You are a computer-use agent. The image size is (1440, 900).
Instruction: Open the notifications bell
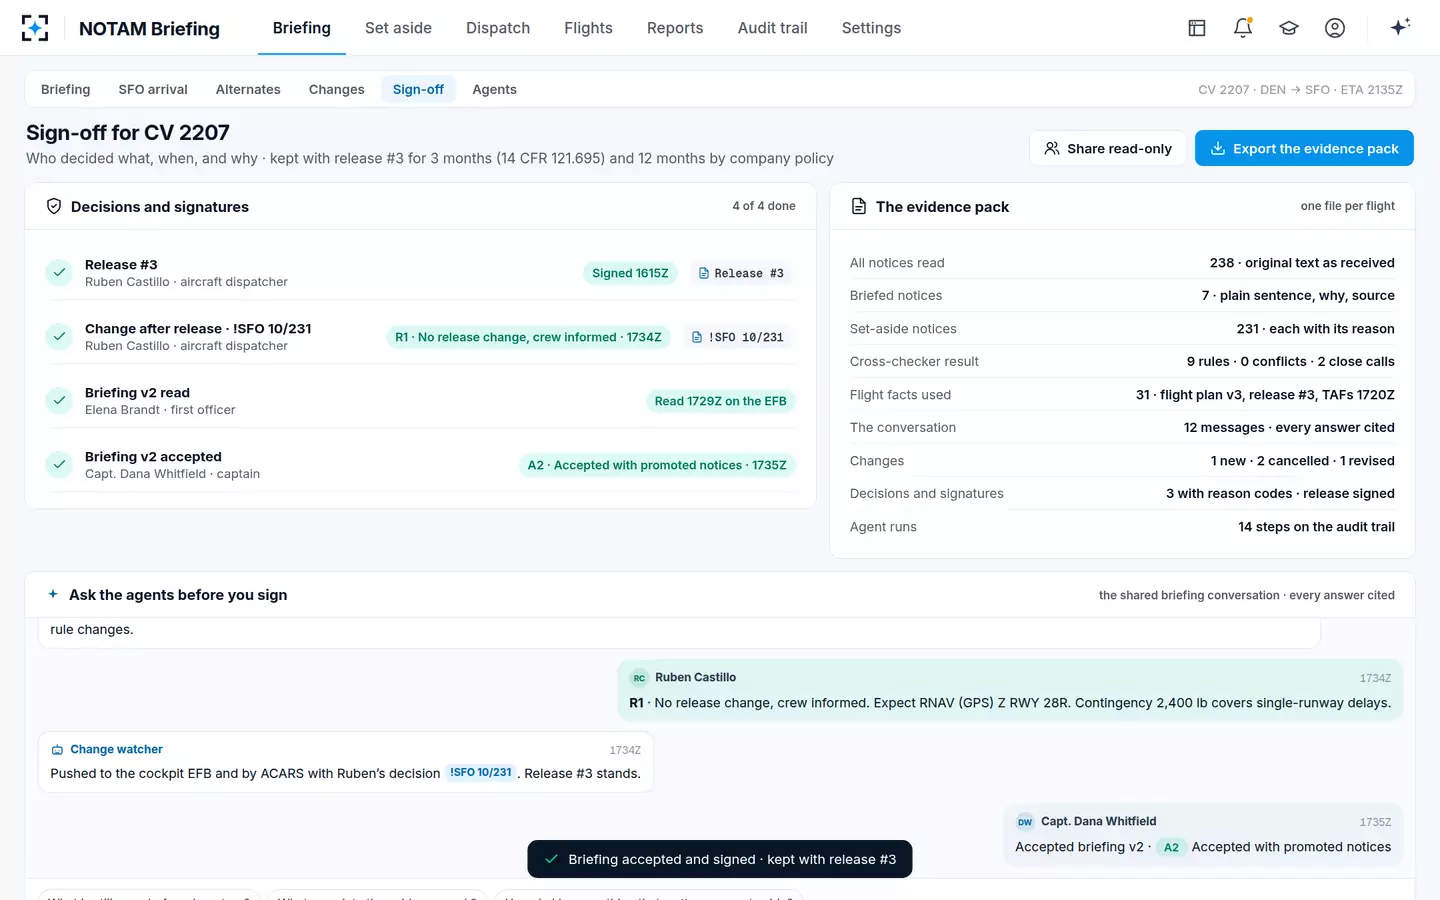(1243, 28)
